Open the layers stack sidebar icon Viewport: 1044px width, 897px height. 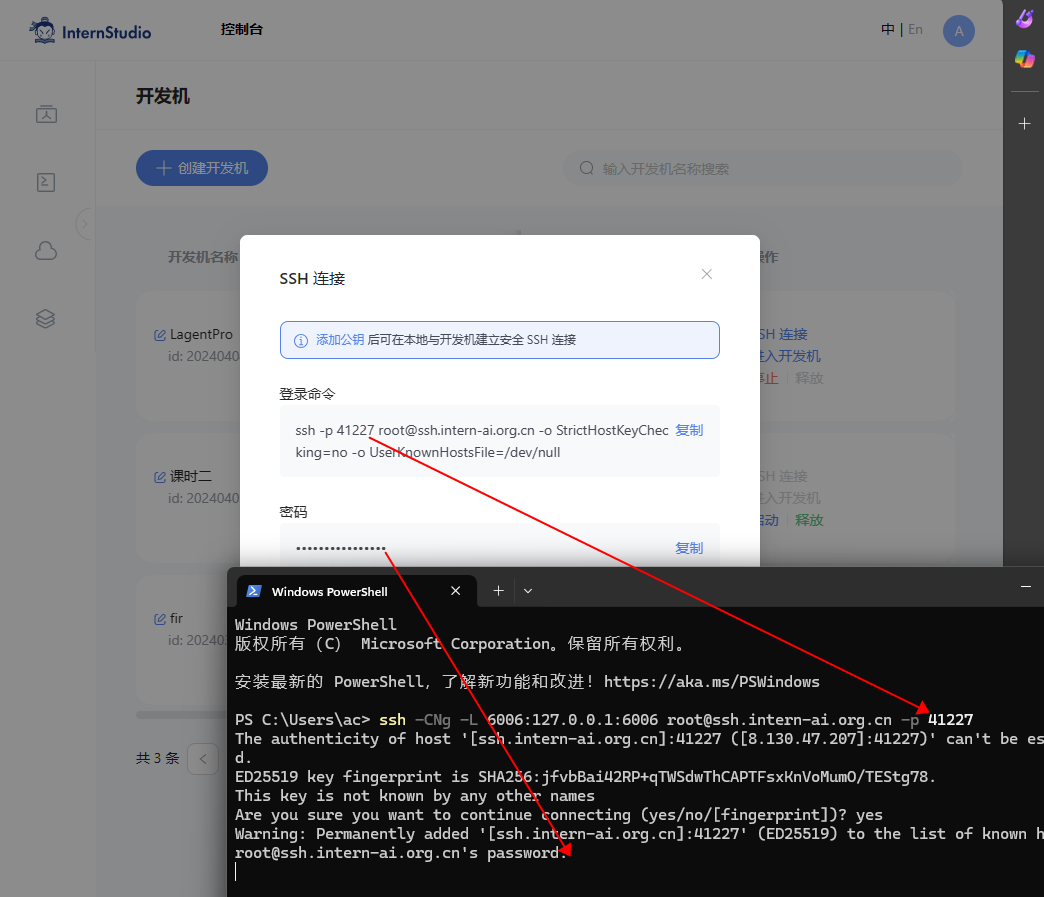45,319
